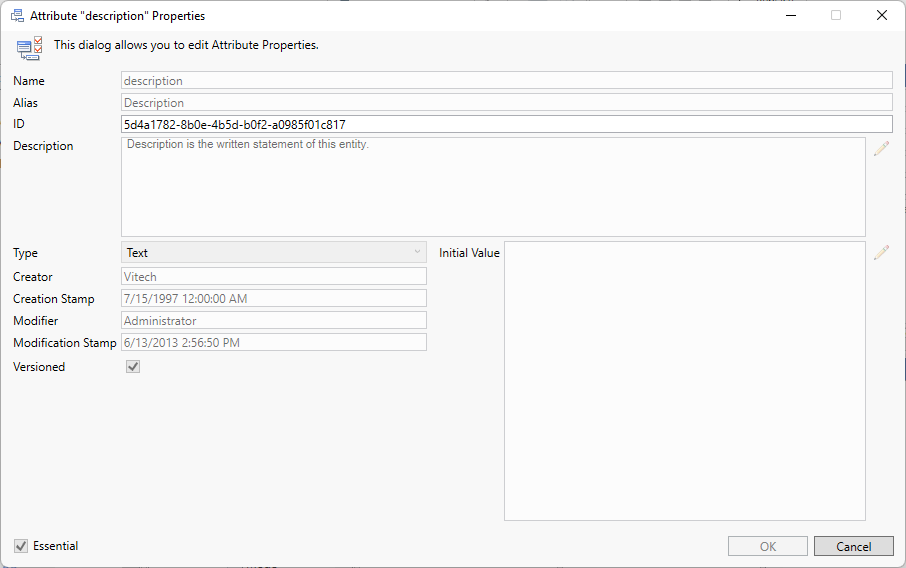Click into the Alias text field
This screenshot has width=906, height=568.
pyautogui.click(x=506, y=103)
